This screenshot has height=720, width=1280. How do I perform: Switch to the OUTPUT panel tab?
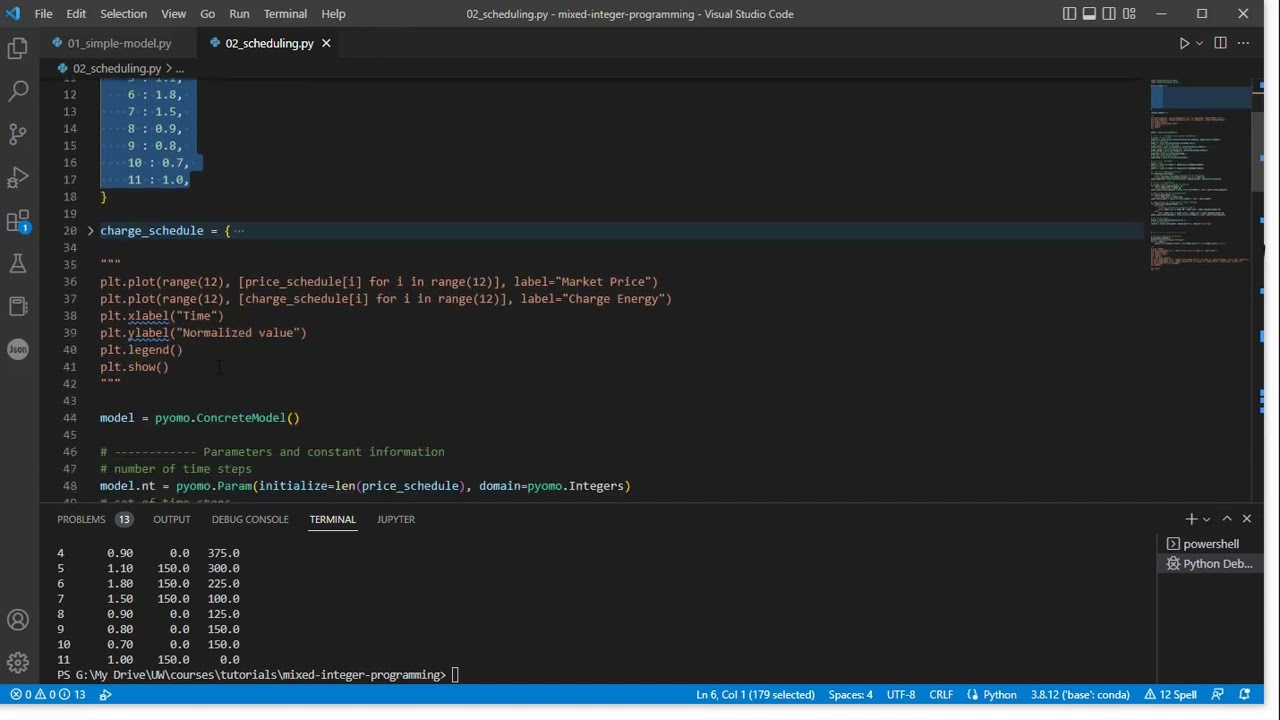pyautogui.click(x=172, y=519)
